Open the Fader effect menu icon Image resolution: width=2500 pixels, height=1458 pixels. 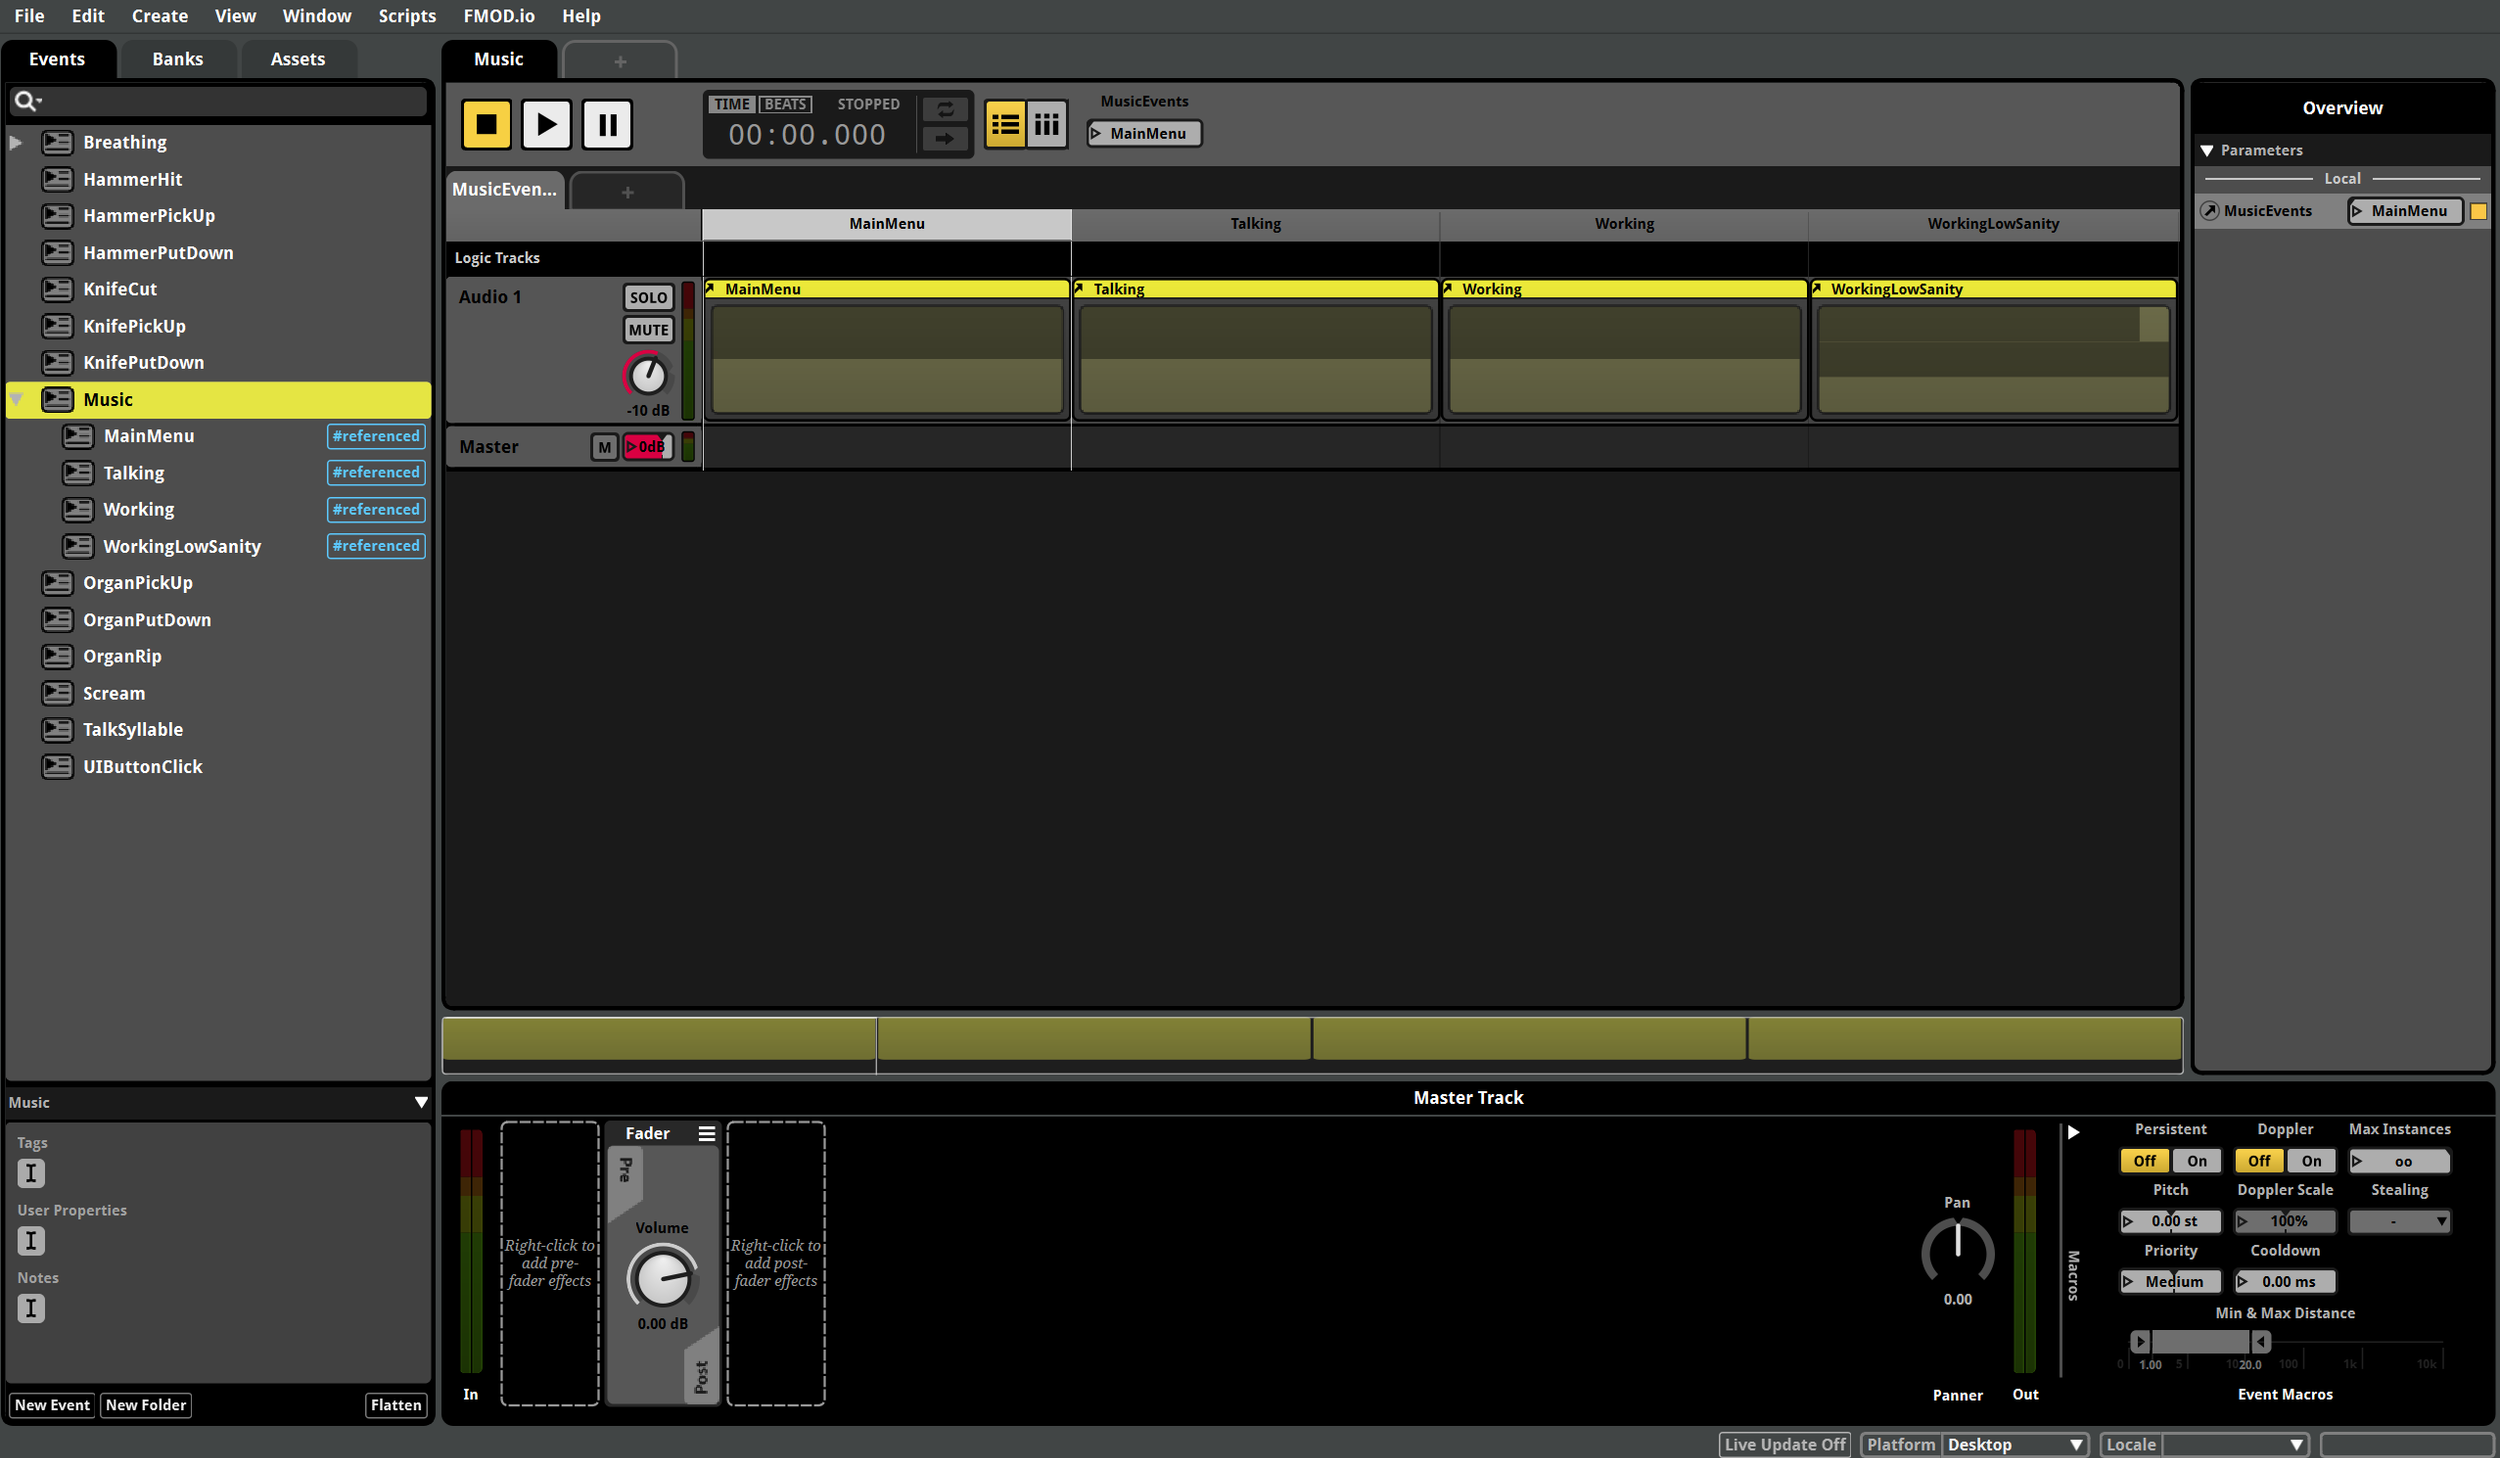pyautogui.click(x=707, y=1133)
